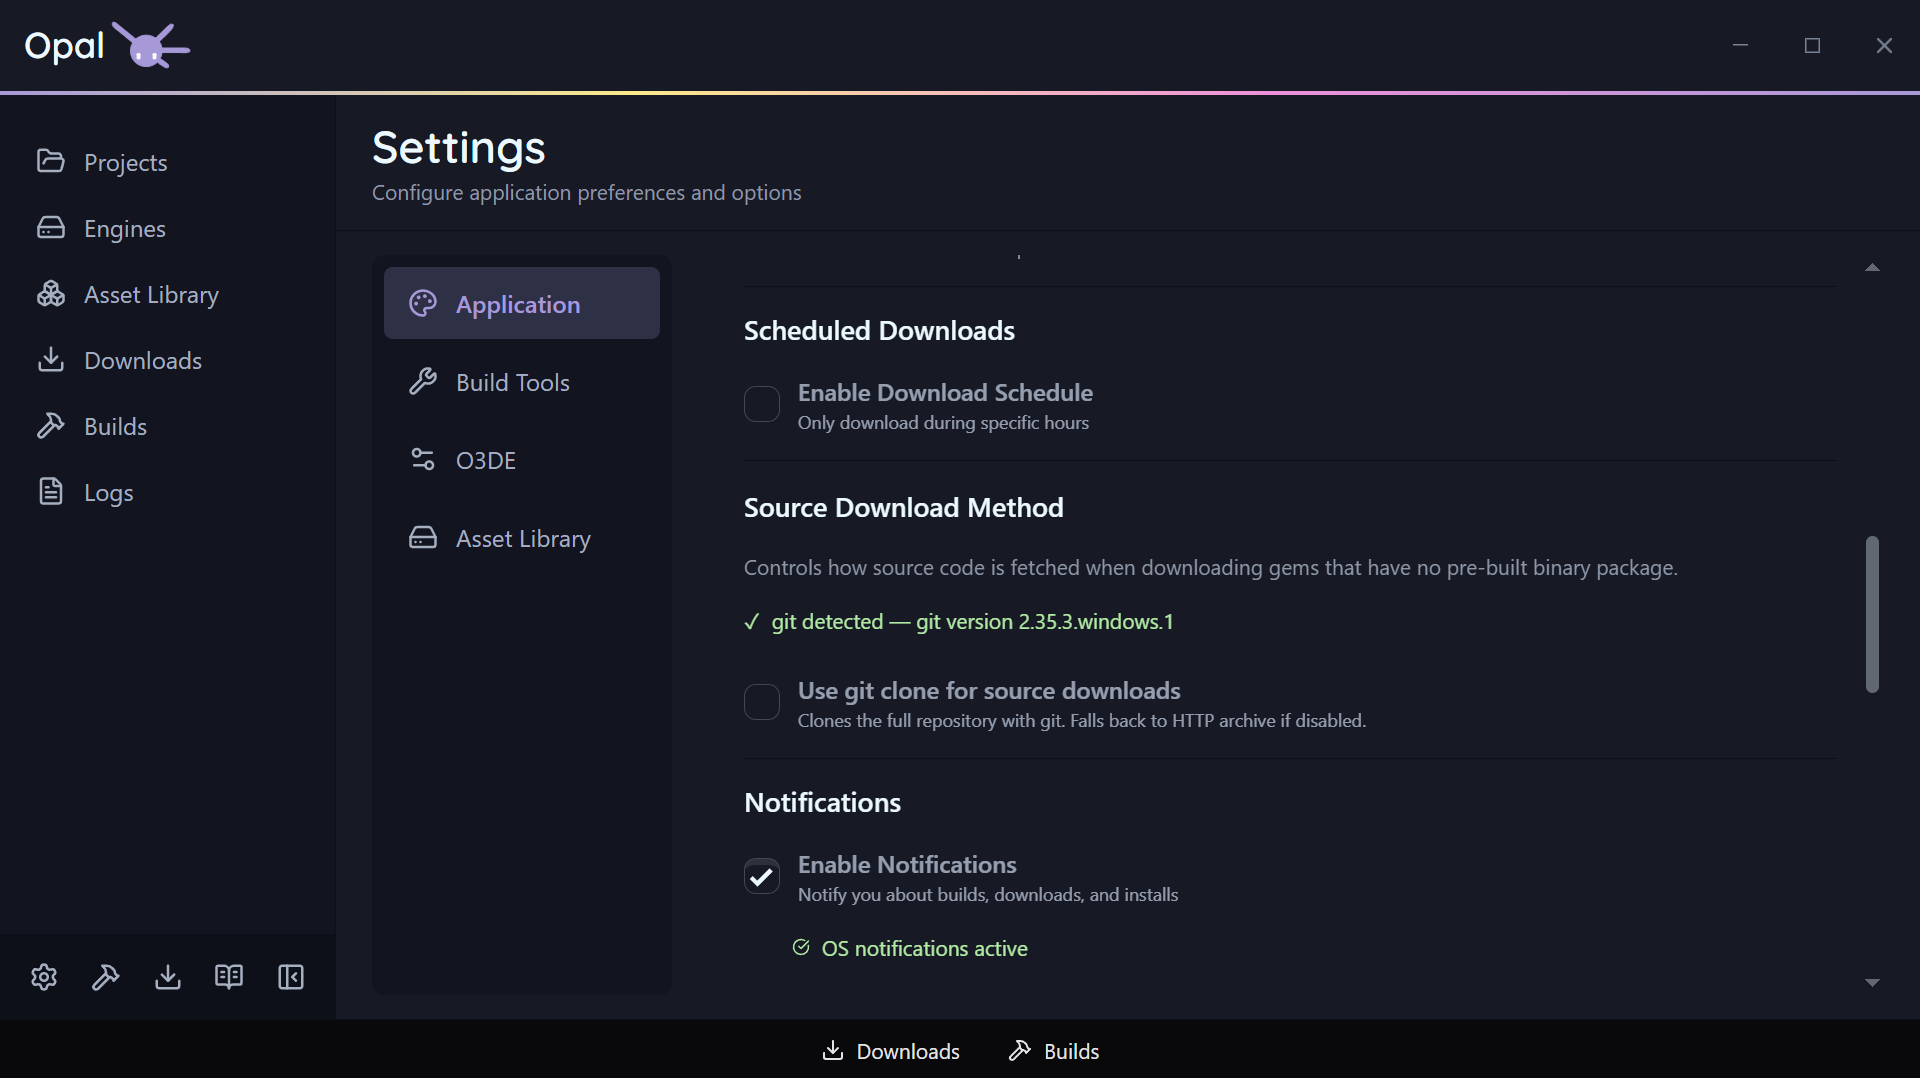Check Use git clone for source downloads
The image size is (1920, 1078).
click(762, 702)
